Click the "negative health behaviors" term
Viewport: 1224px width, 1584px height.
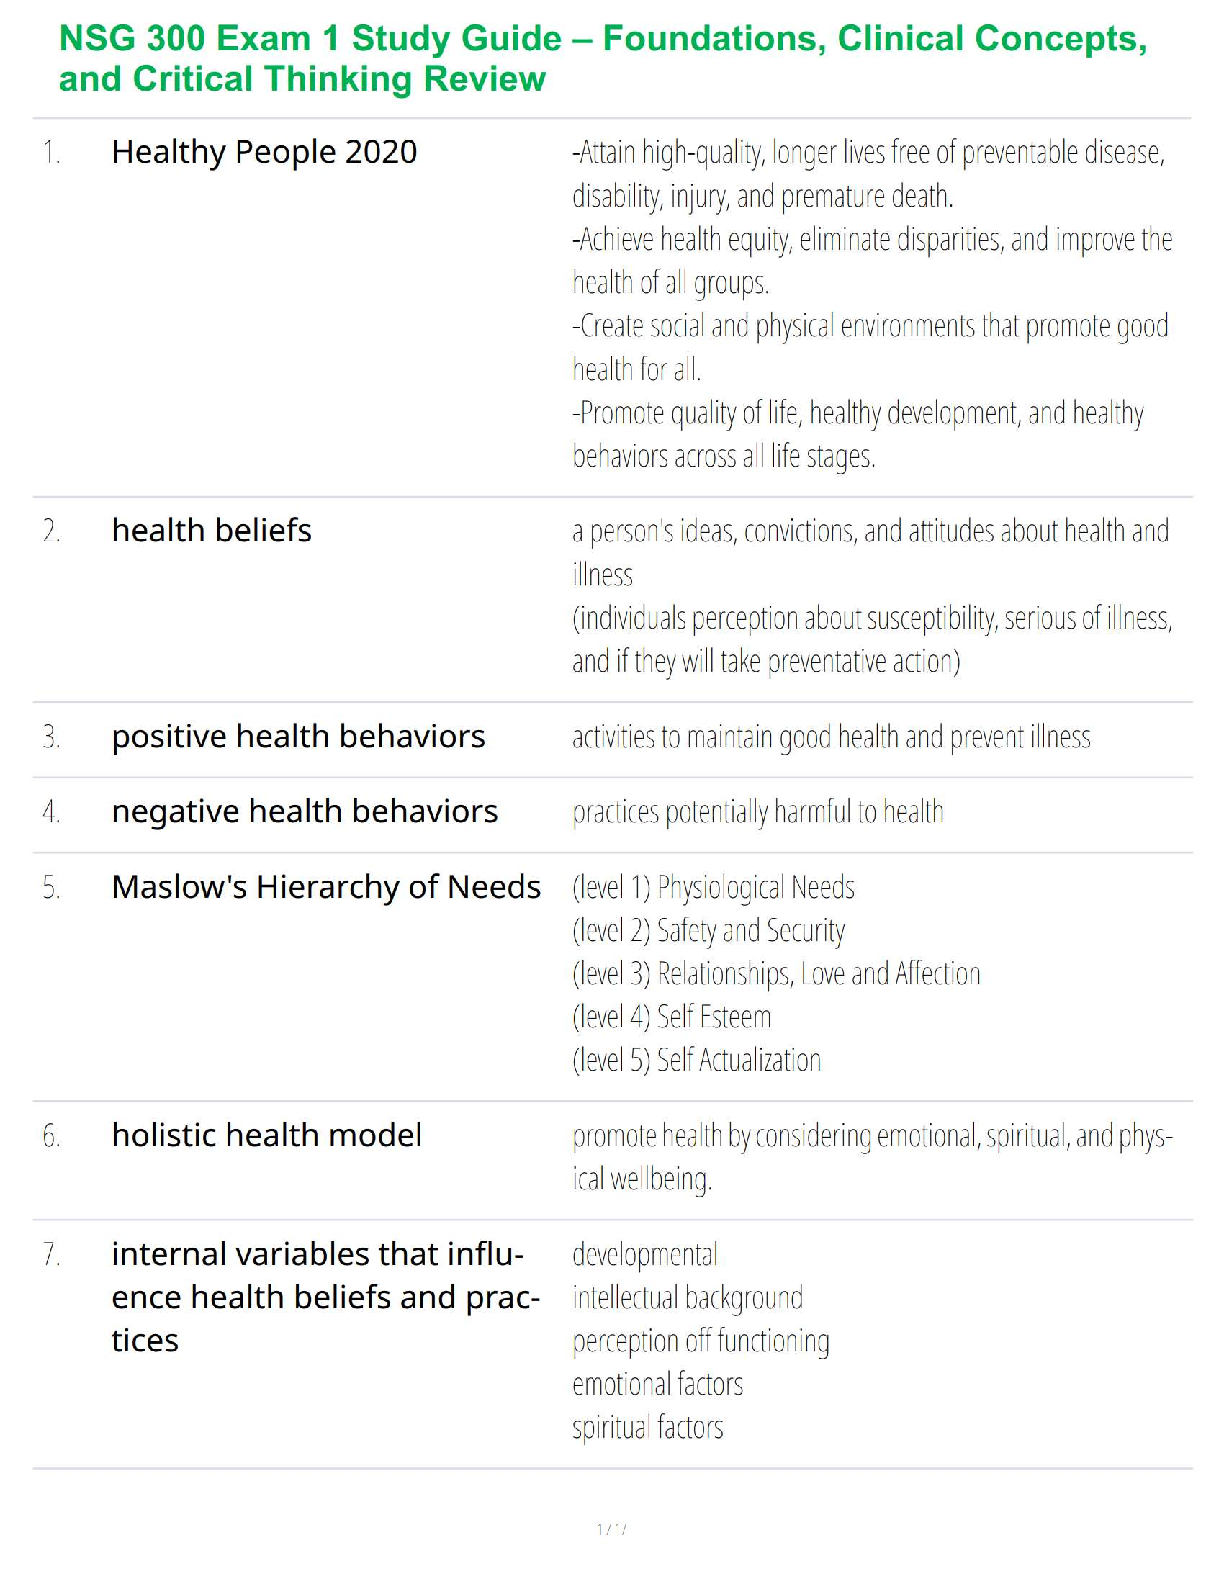(x=304, y=812)
